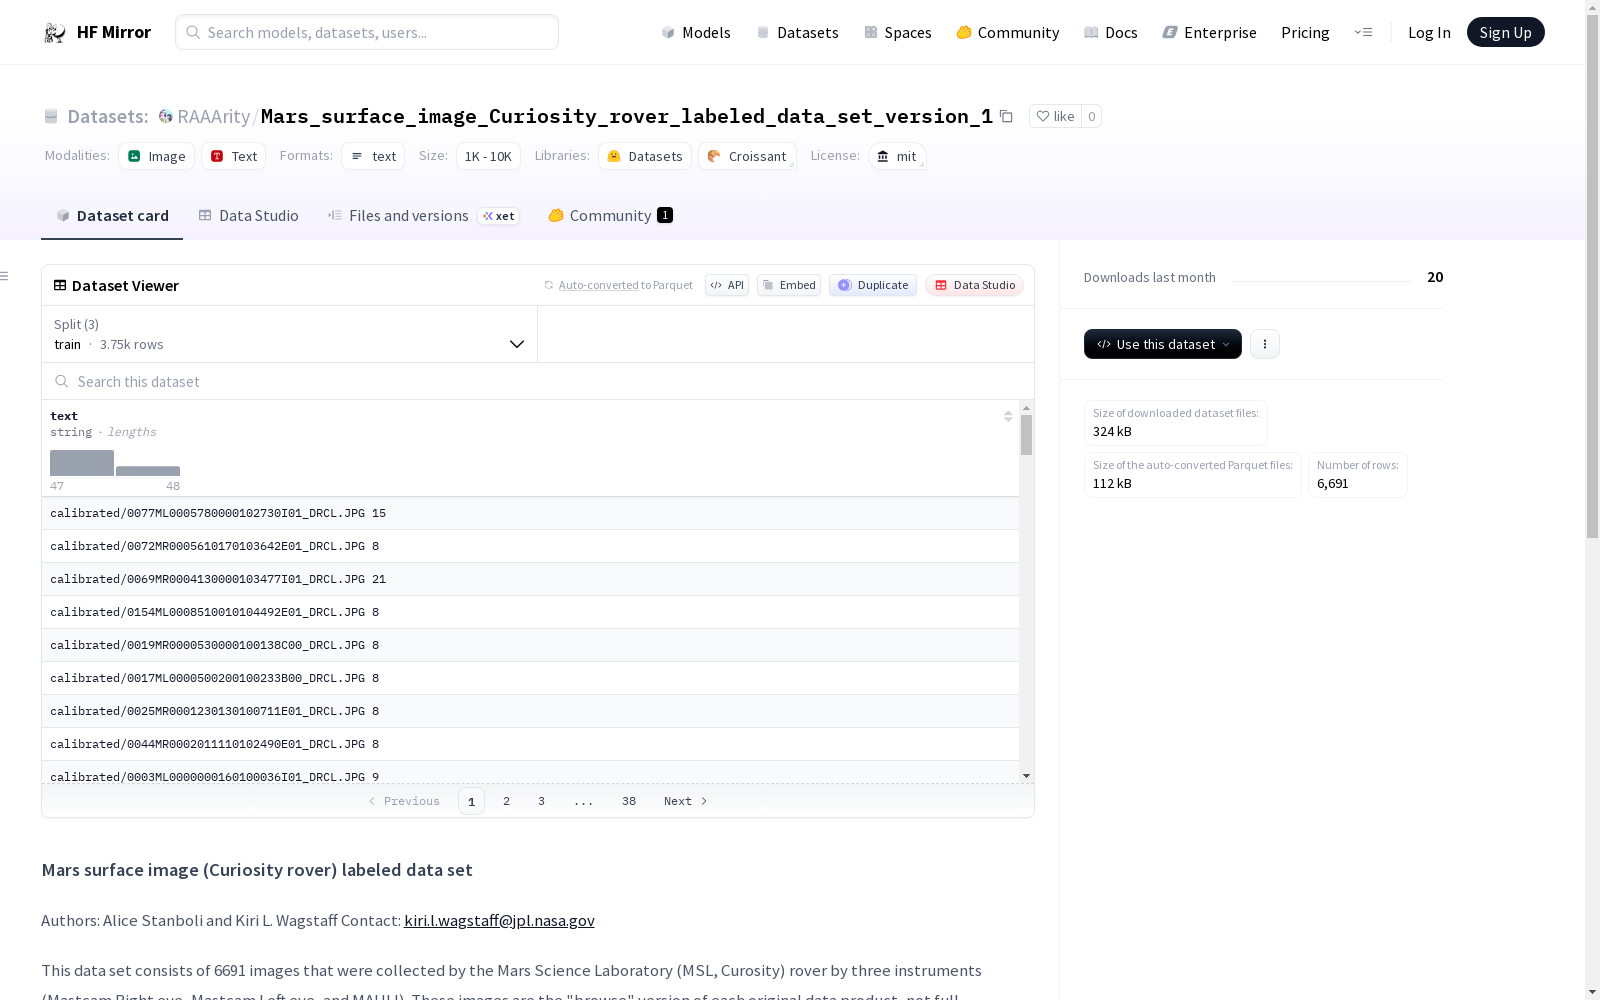Click the first length histogram bar (47)
The height and width of the screenshot is (1000, 1600).
pos(82,463)
